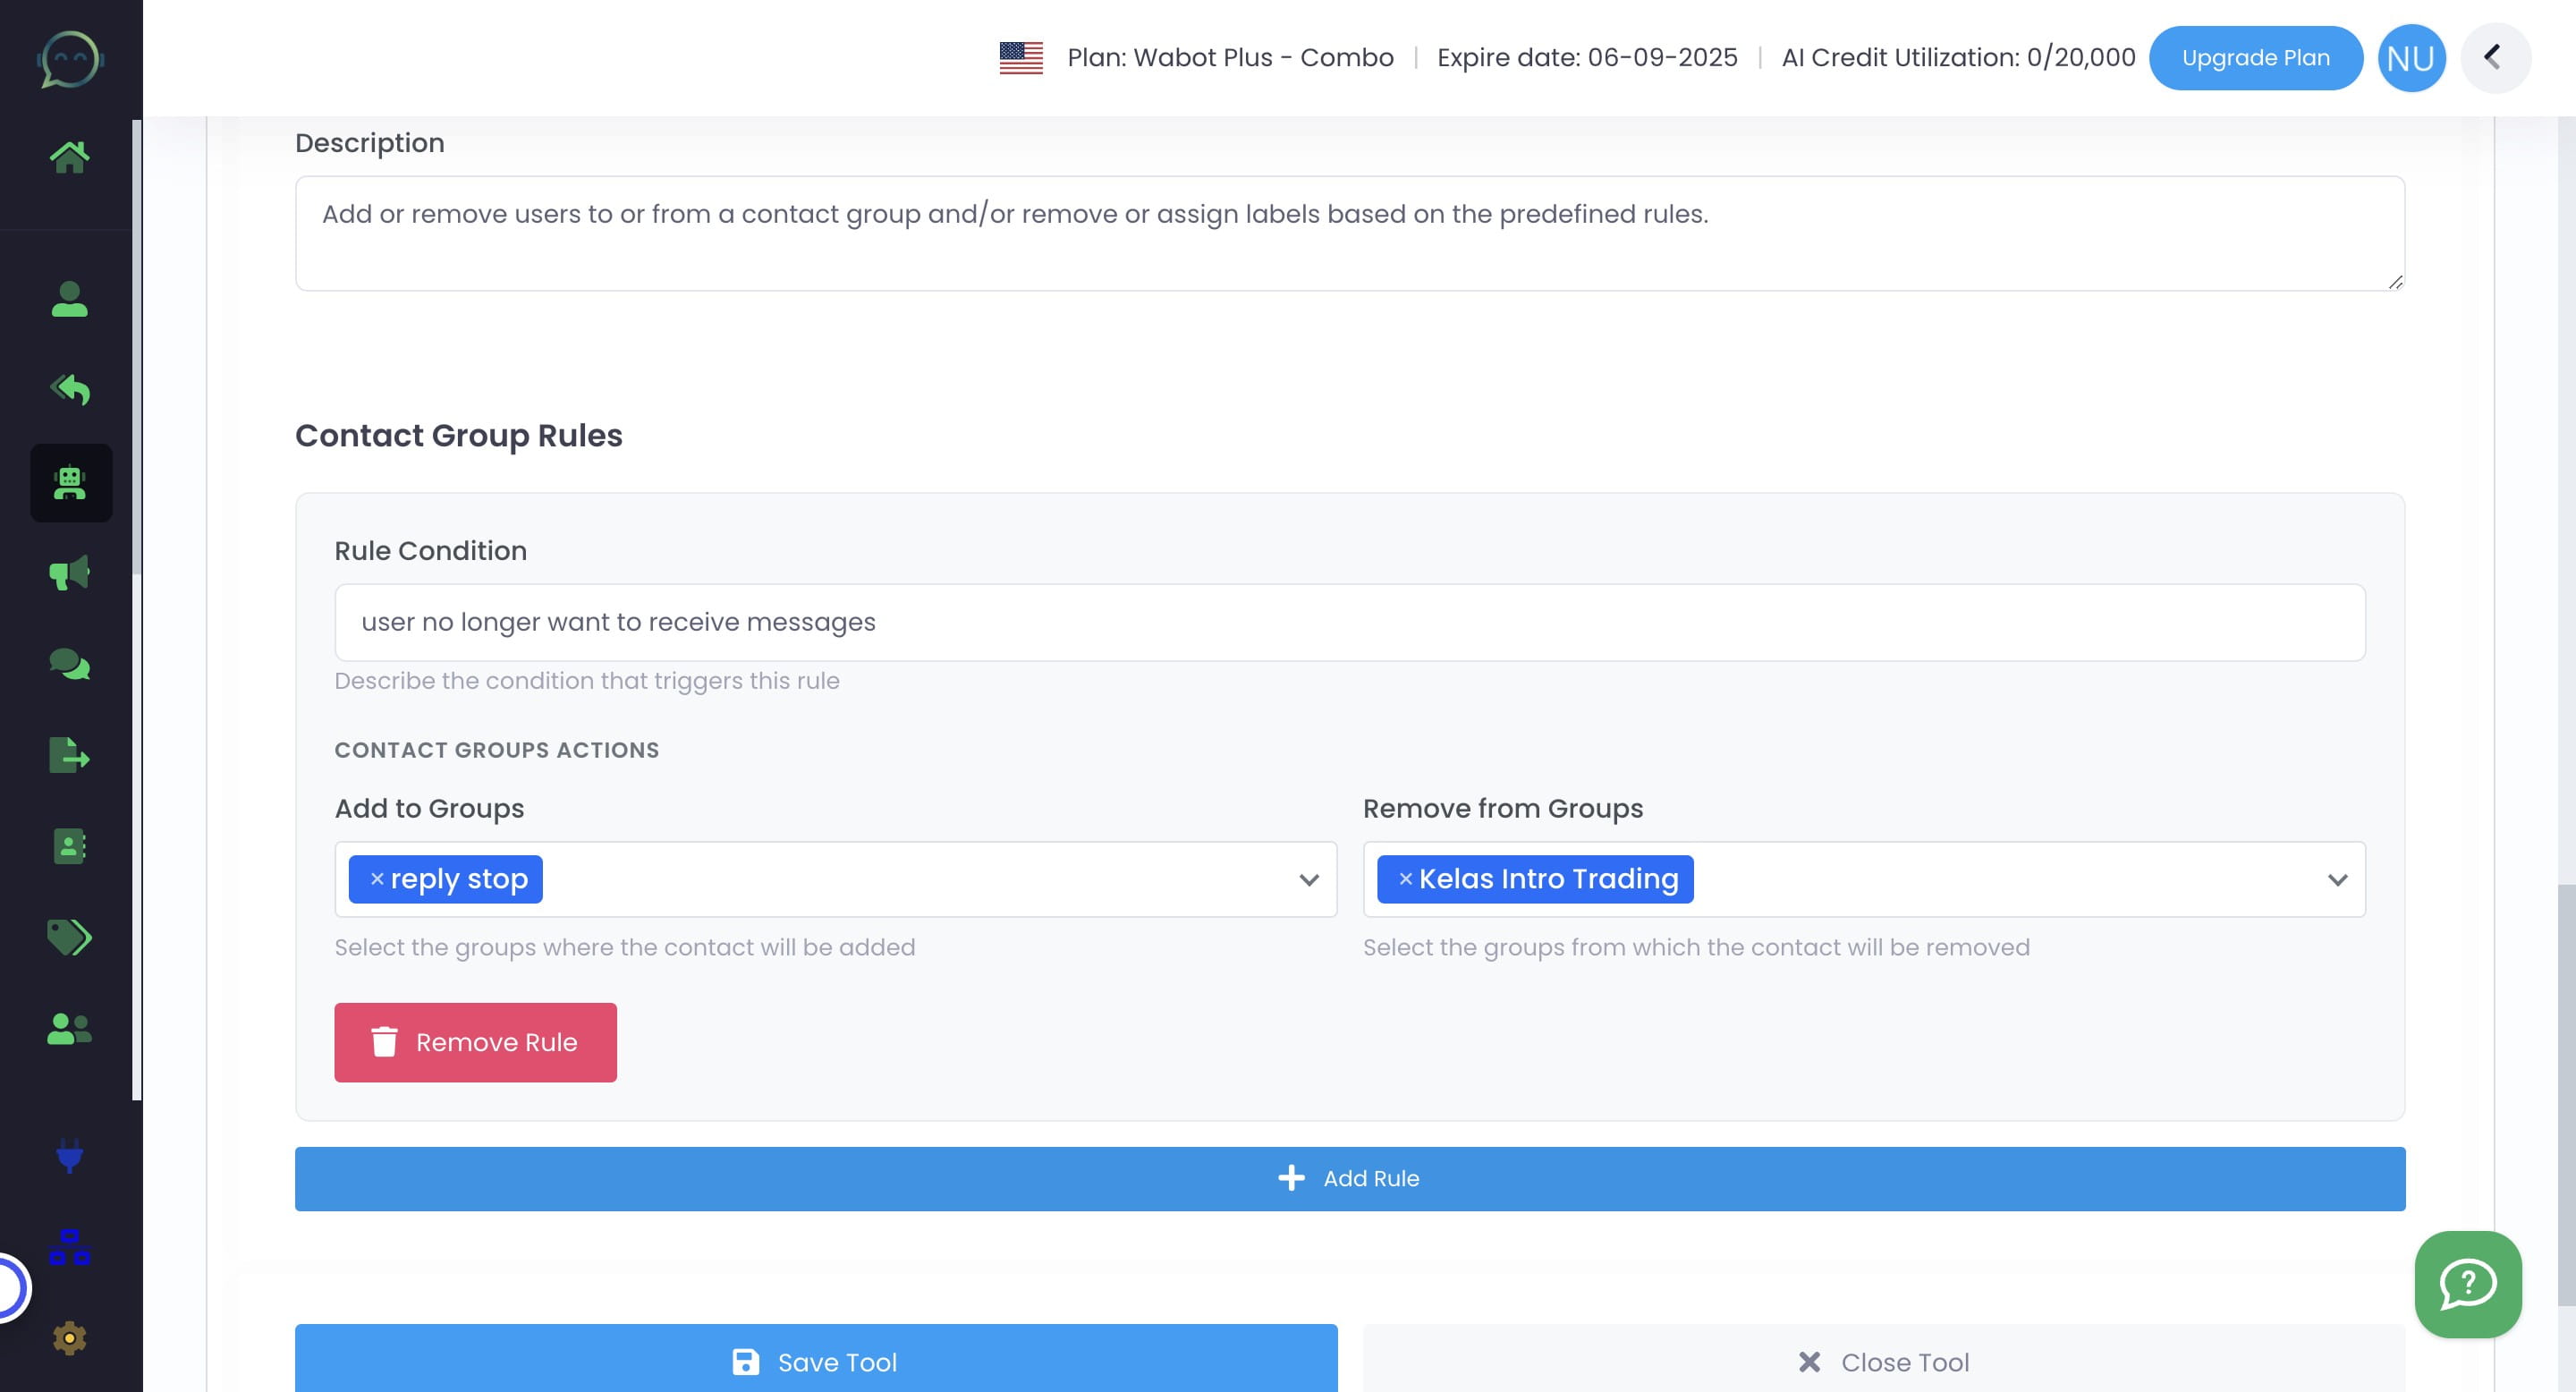Open the home dashboard sidebar icon
This screenshot has width=2576, height=1392.
[x=69, y=156]
